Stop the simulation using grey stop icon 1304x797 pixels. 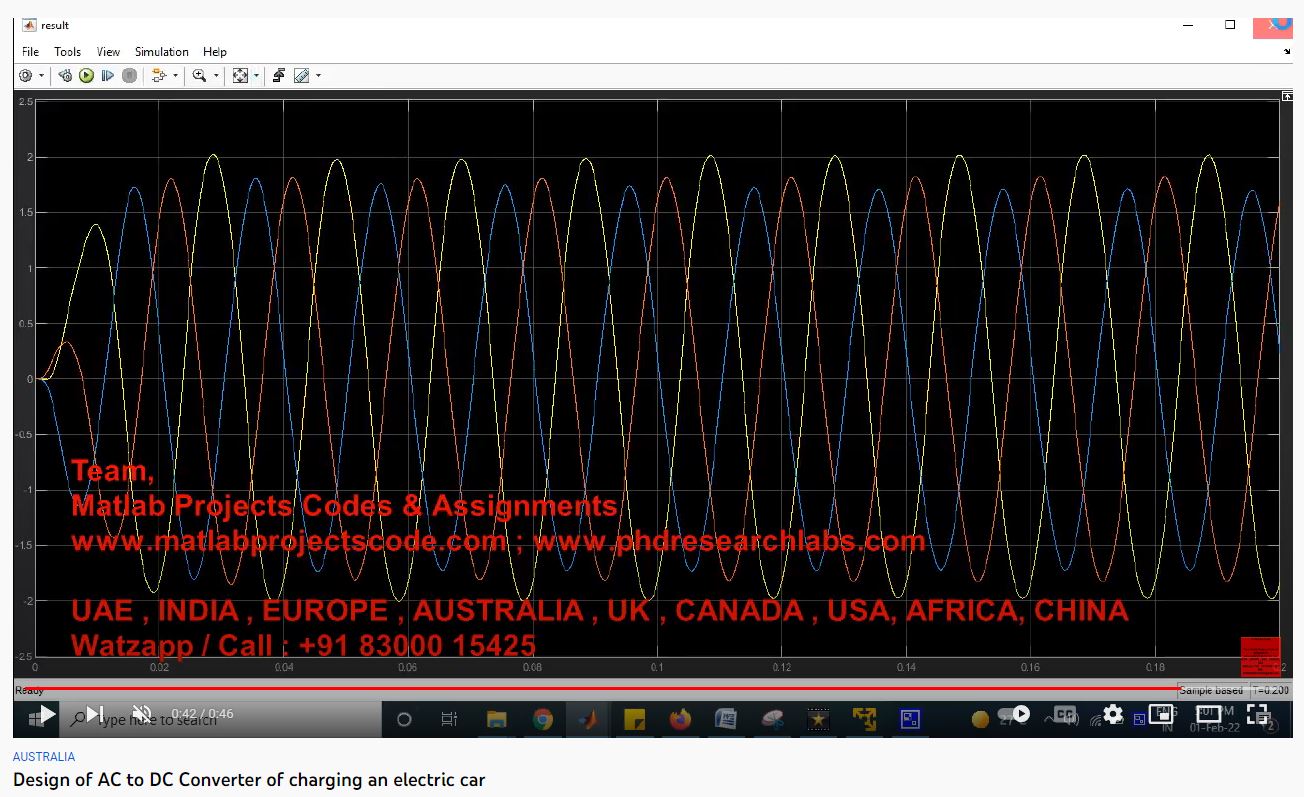tap(129, 76)
